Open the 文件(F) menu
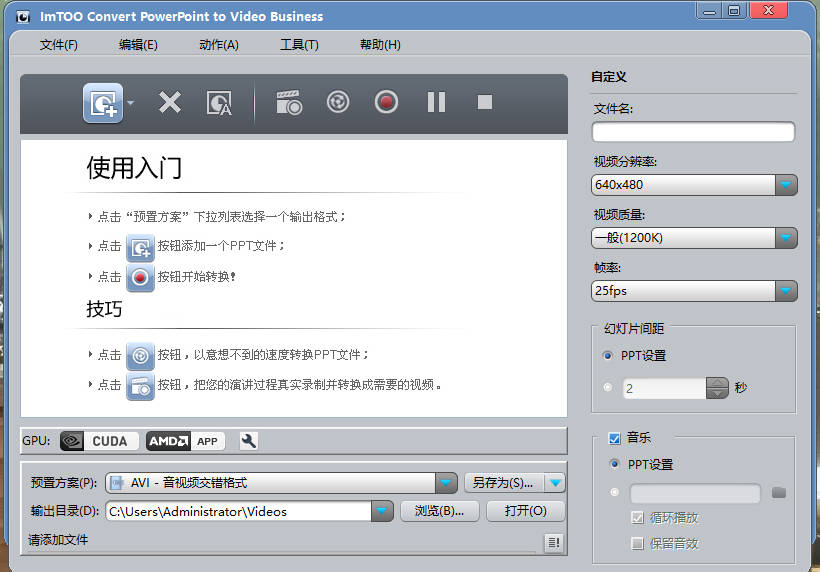Image resolution: width=820 pixels, height=572 pixels. tap(59, 45)
